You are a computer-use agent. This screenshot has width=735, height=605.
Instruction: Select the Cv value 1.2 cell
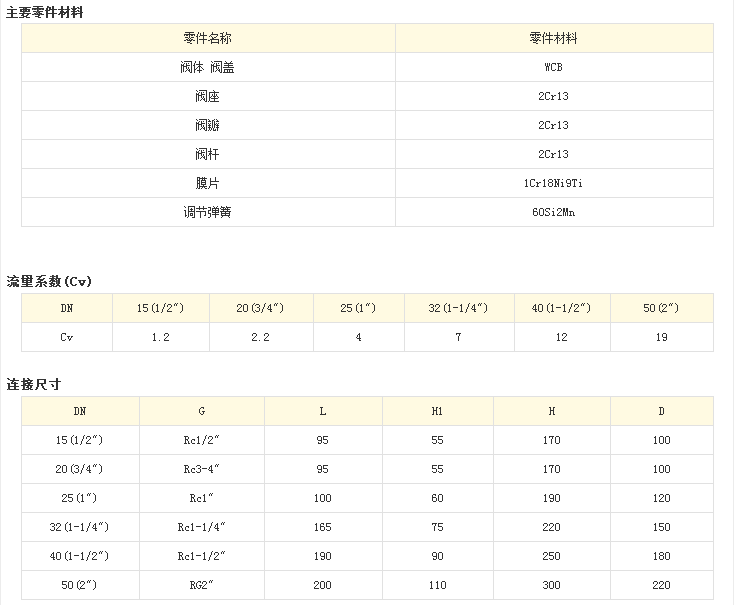point(161,337)
